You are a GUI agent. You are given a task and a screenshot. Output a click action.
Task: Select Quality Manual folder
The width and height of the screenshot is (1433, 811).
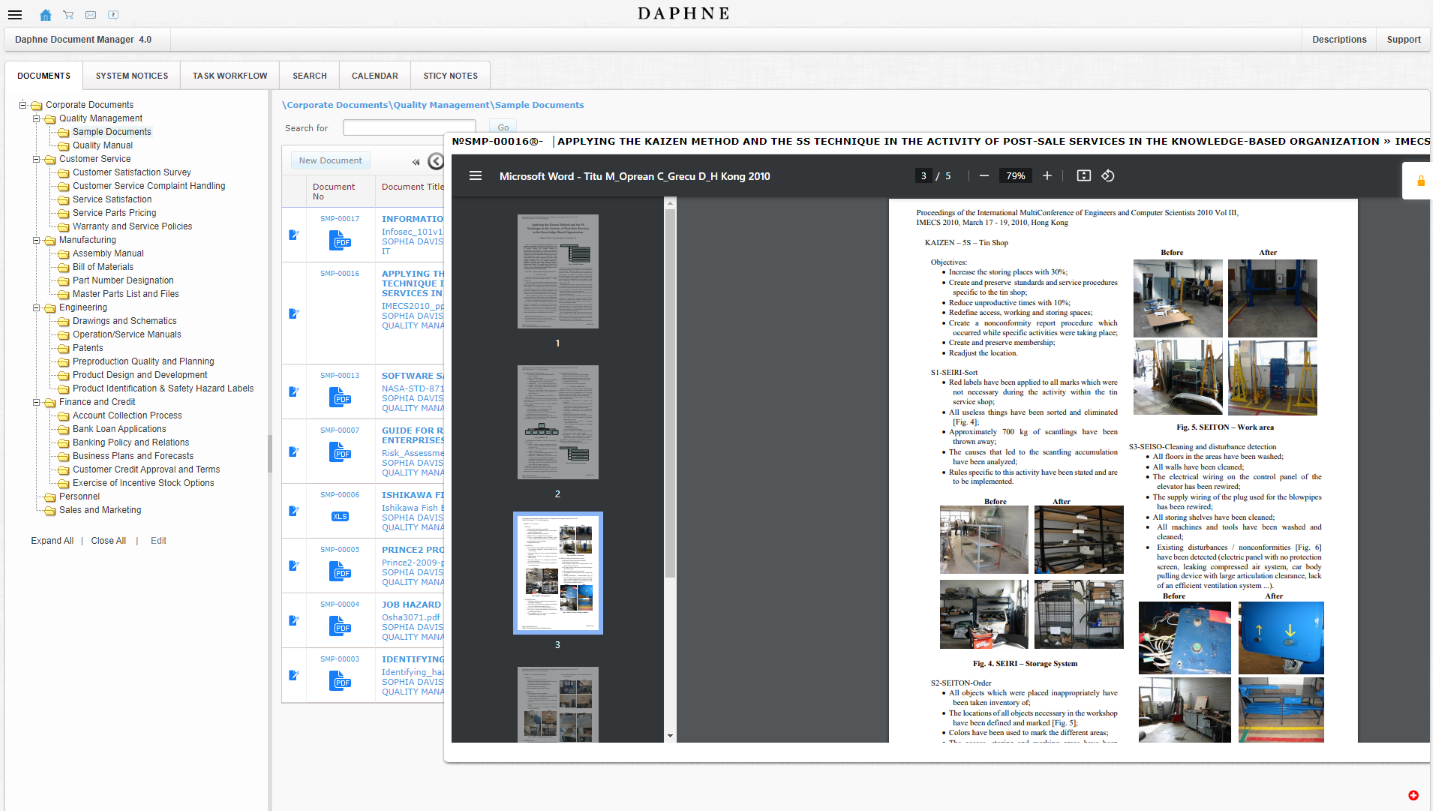[x=102, y=145]
